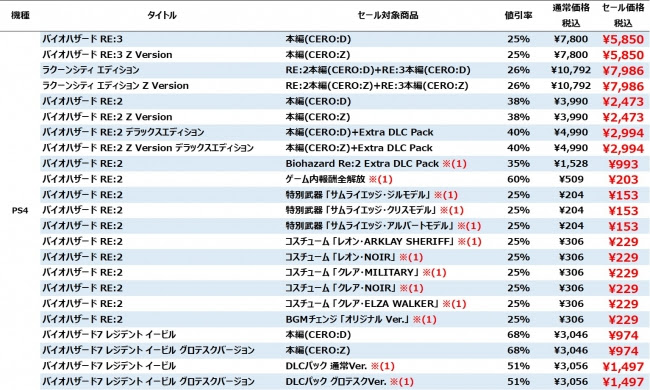The image size is (650, 390).
Task: Click the バイオハザード RE:3 Z Version title
Action: pyautogui.click(x=107, y=55)
